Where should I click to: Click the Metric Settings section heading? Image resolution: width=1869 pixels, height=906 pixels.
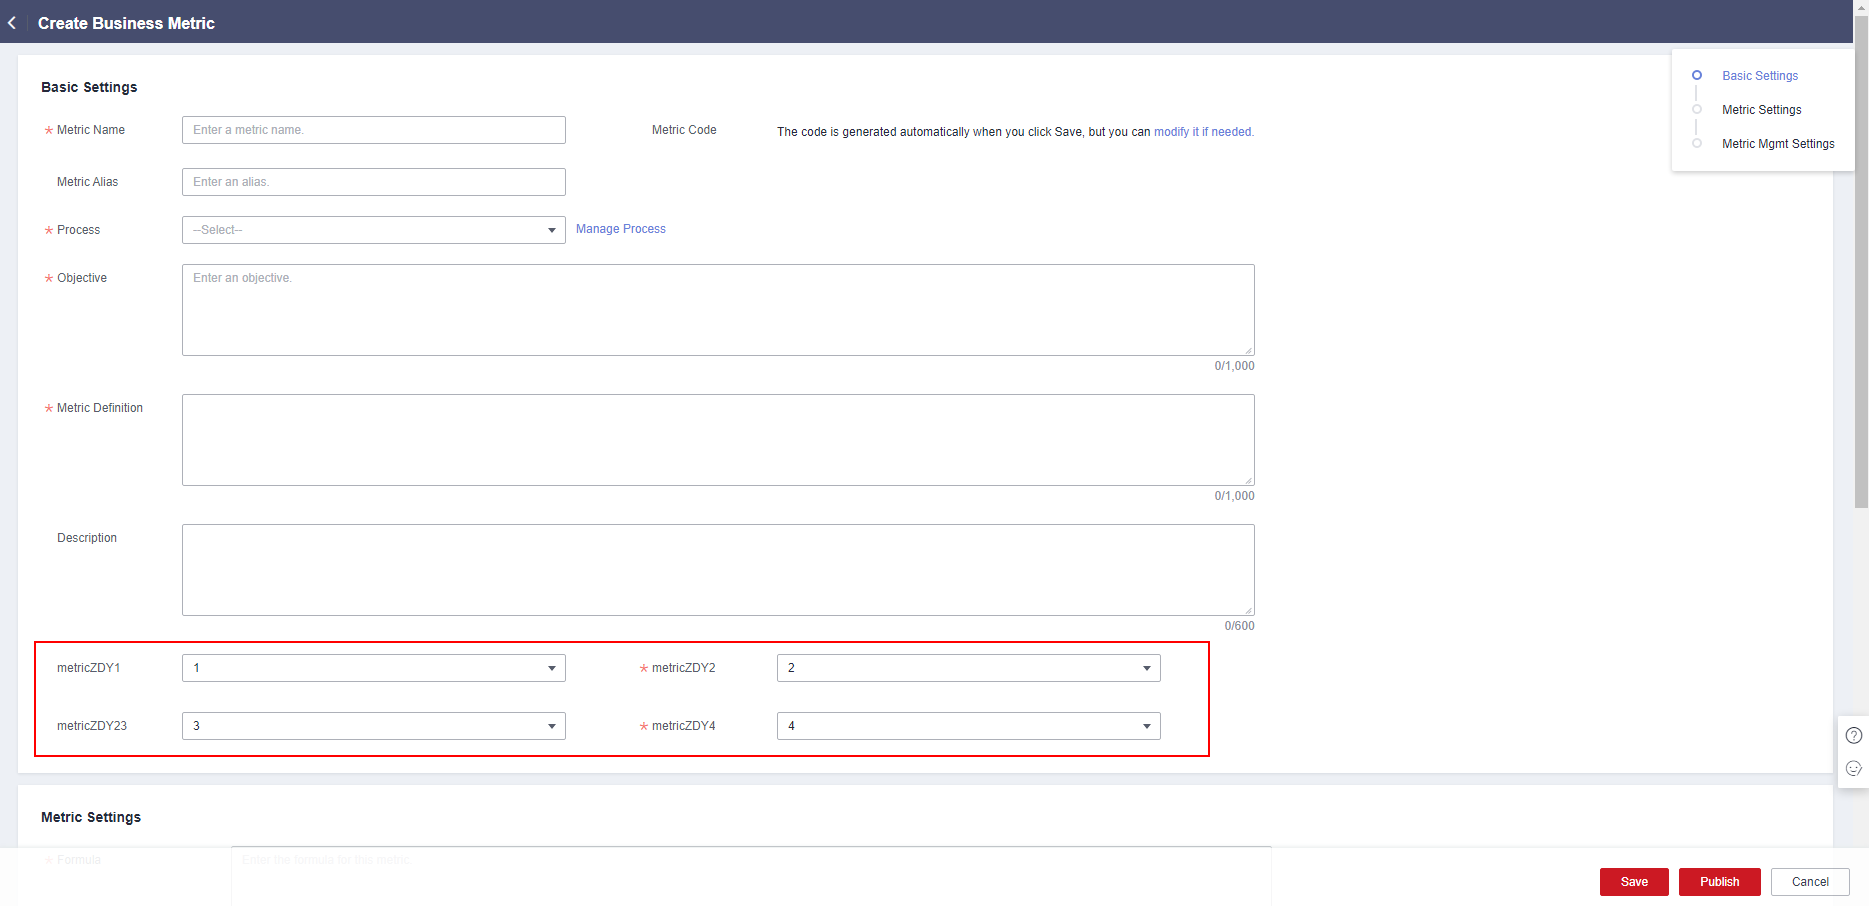91,817
